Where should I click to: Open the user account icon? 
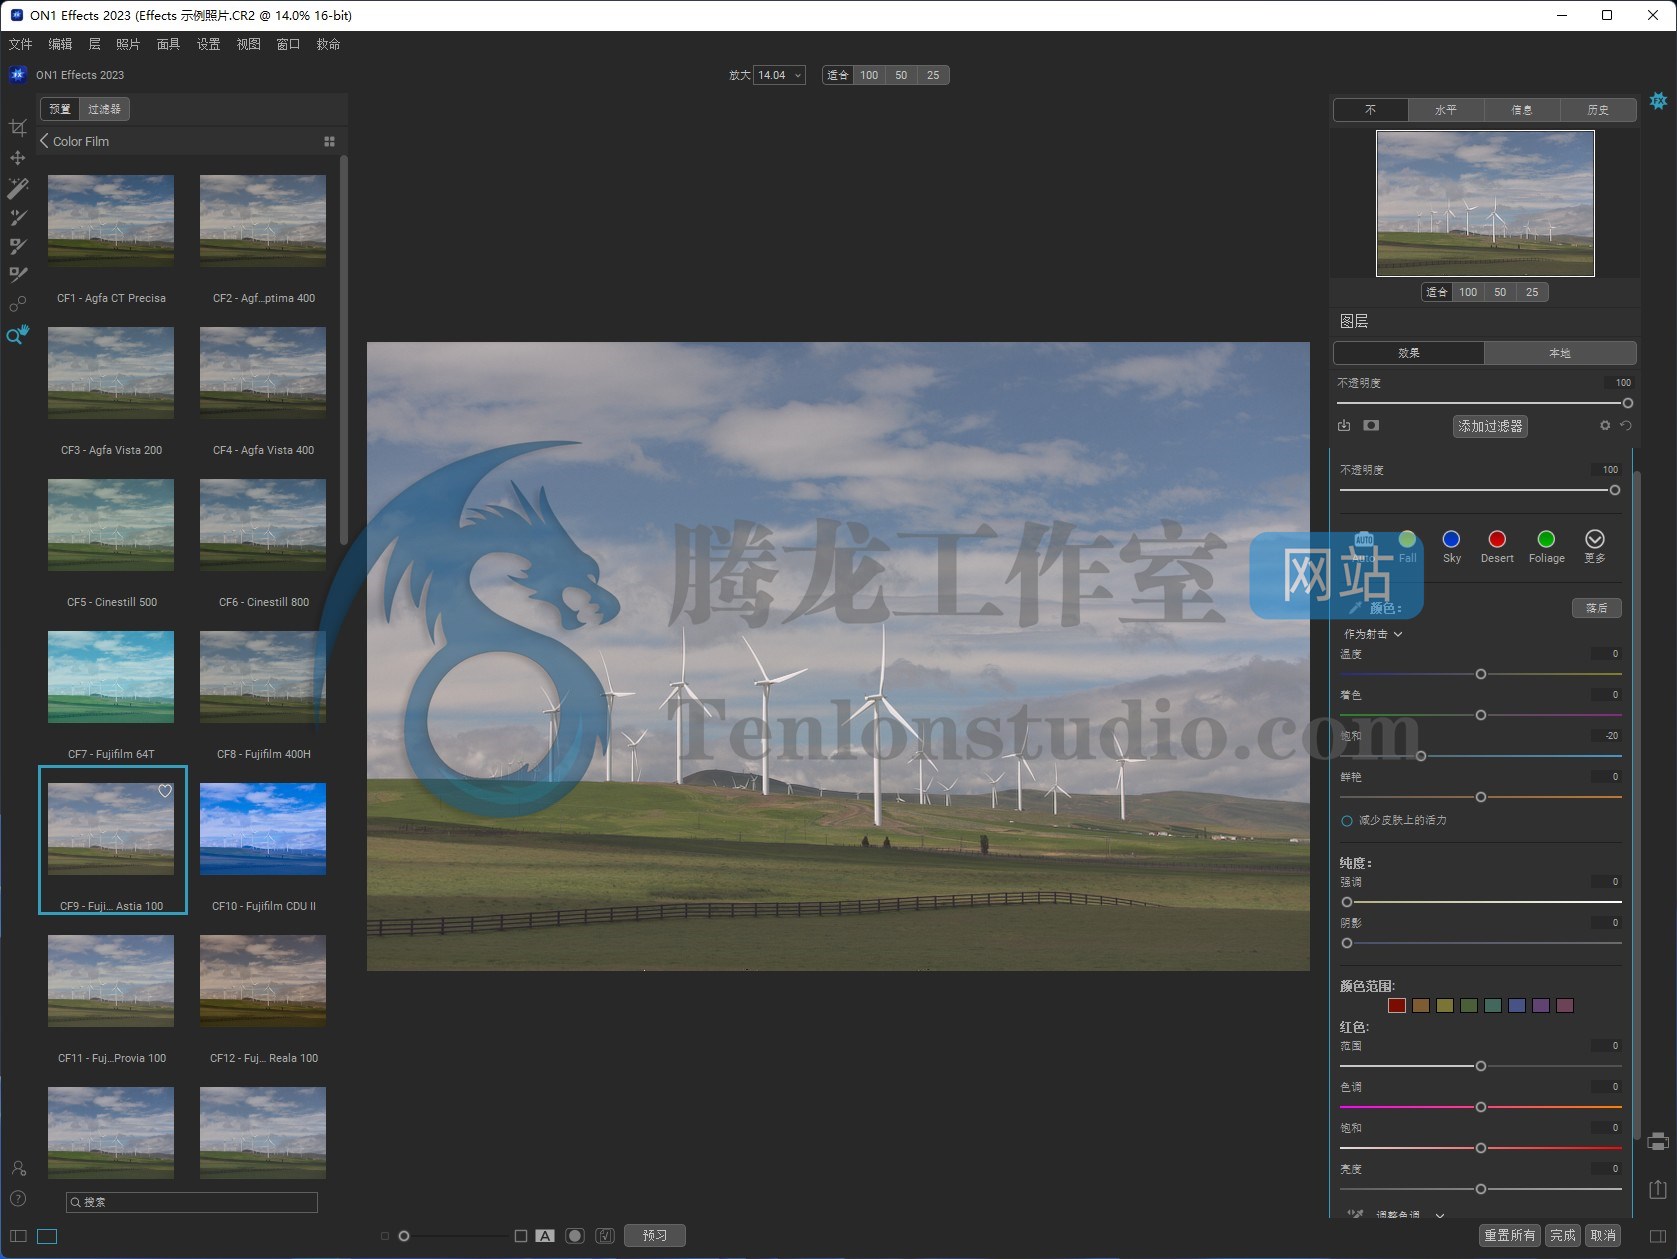(18, 1168)
